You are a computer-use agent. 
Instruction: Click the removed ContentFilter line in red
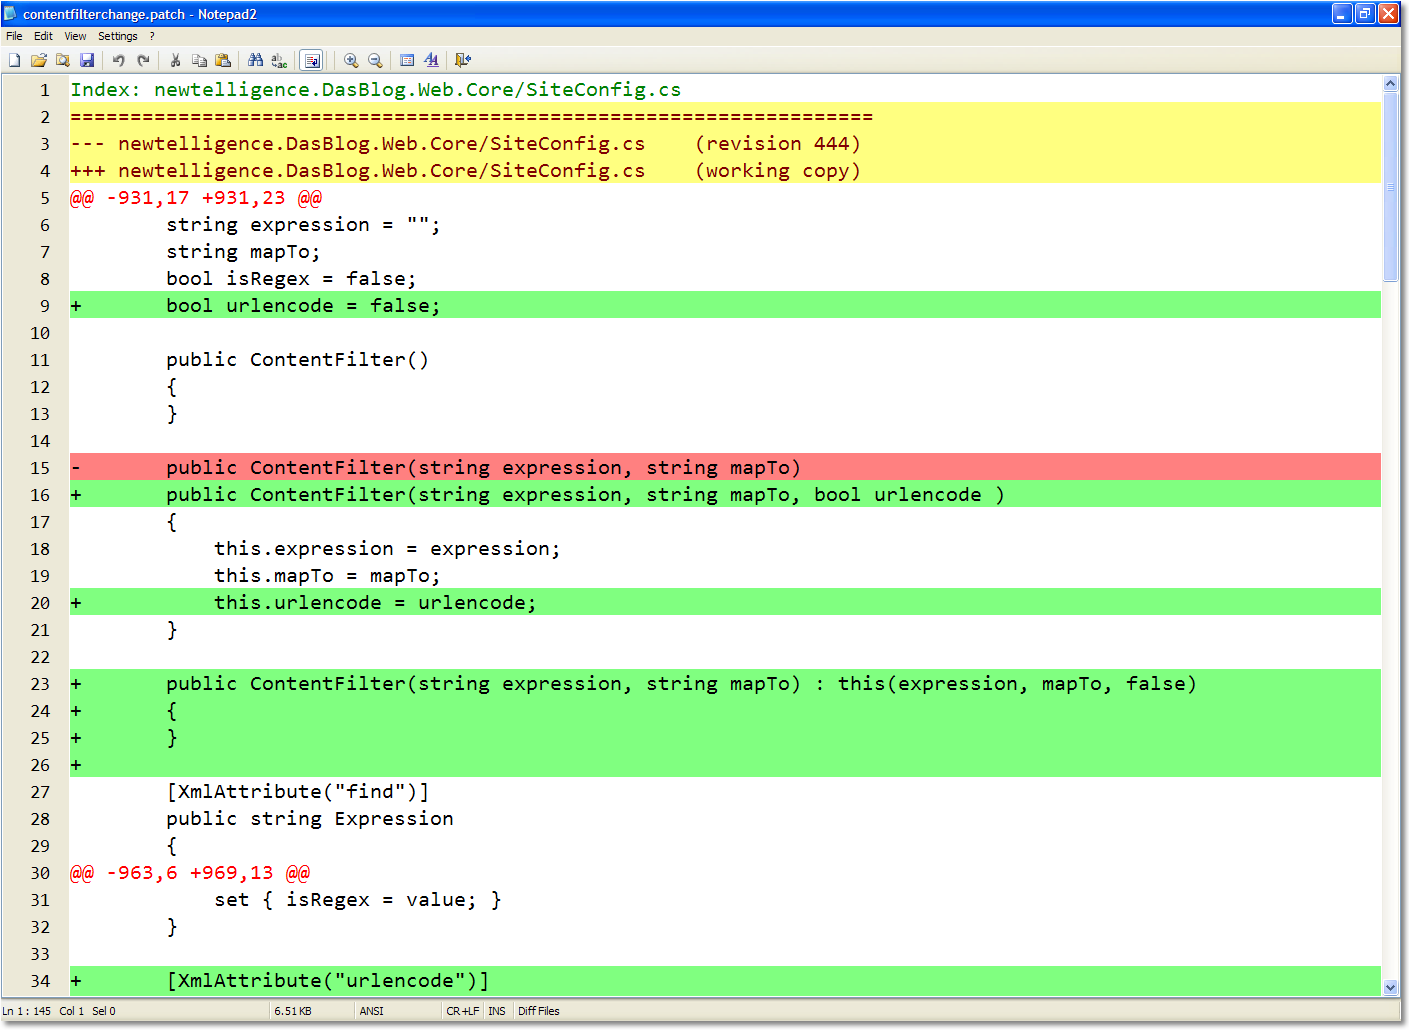[x=725, y=468]
